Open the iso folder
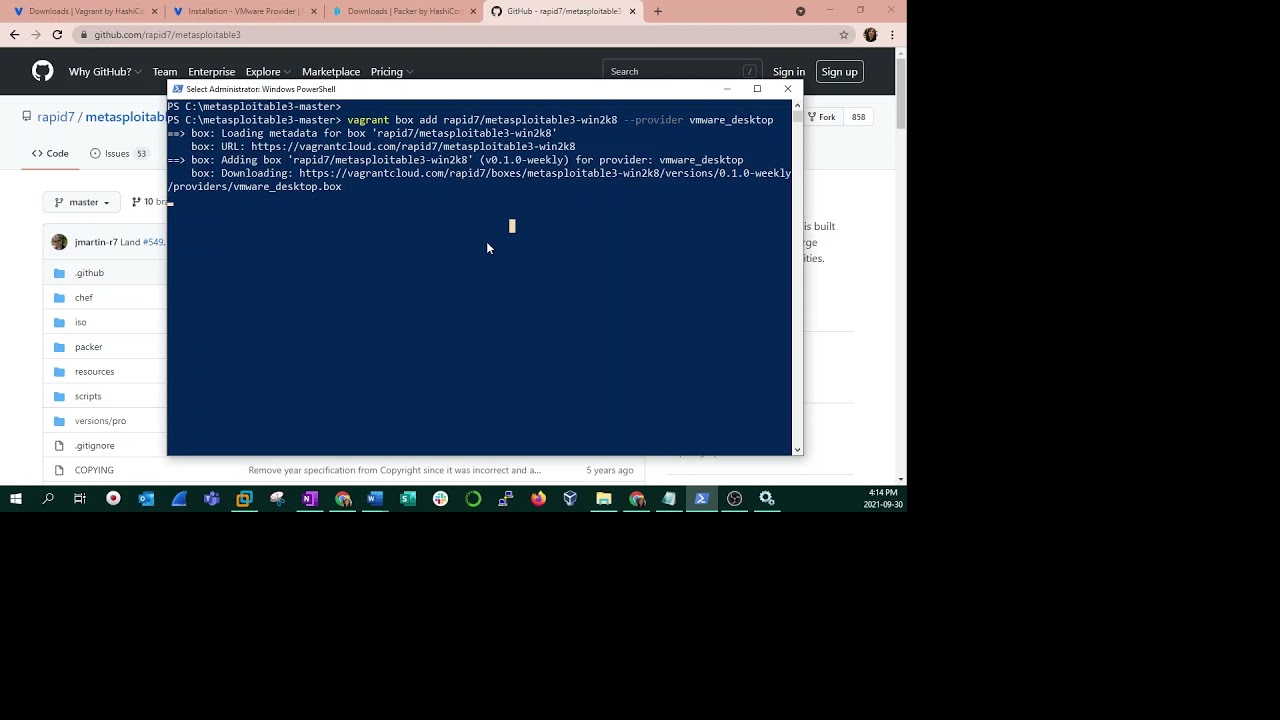1280x720 pixels. coord(81,322)
